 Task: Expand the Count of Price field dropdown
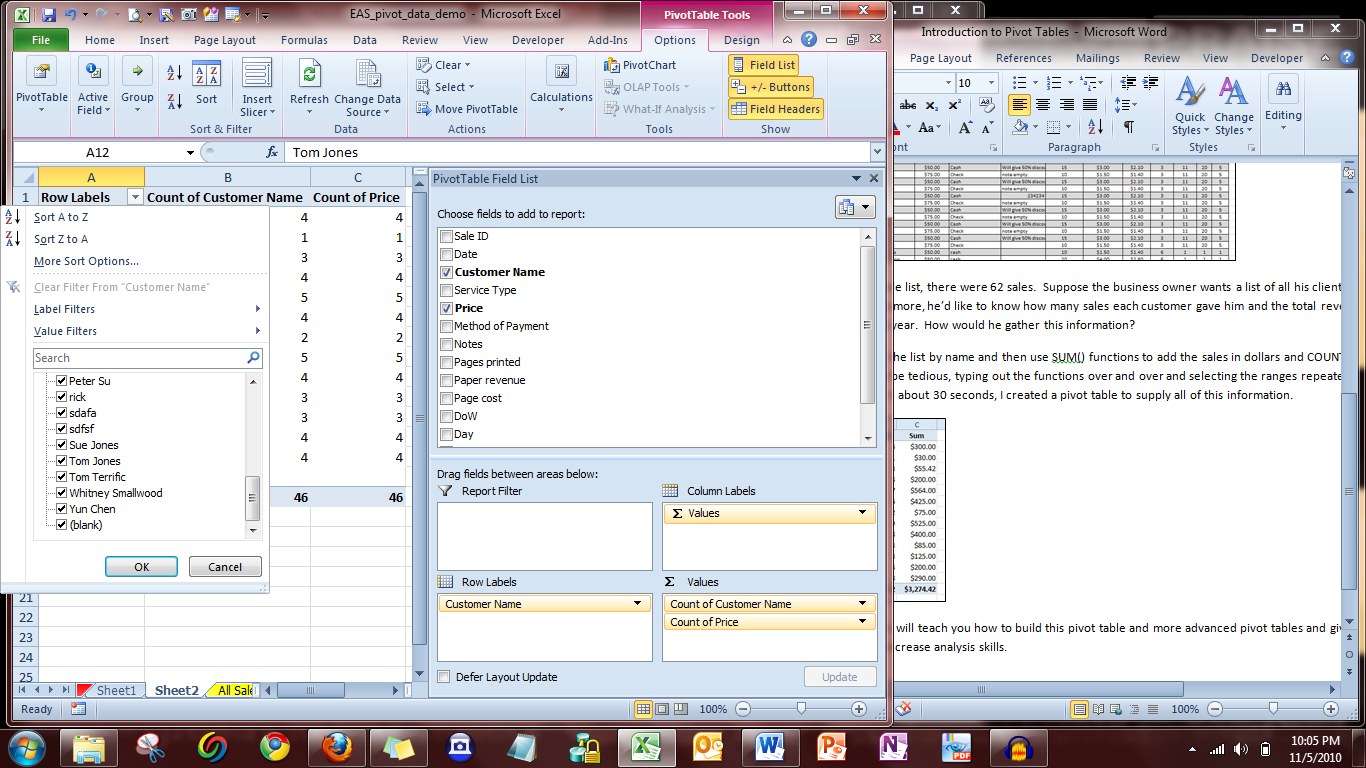click(x=862, y=622)
